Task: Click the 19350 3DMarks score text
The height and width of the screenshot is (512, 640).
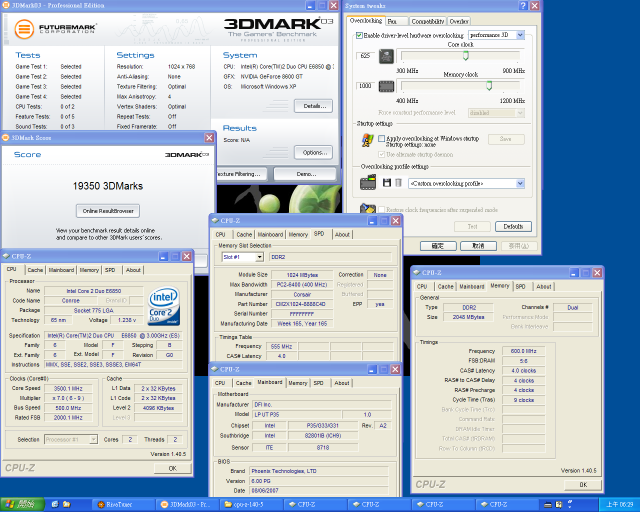Action: pos(108,186)
